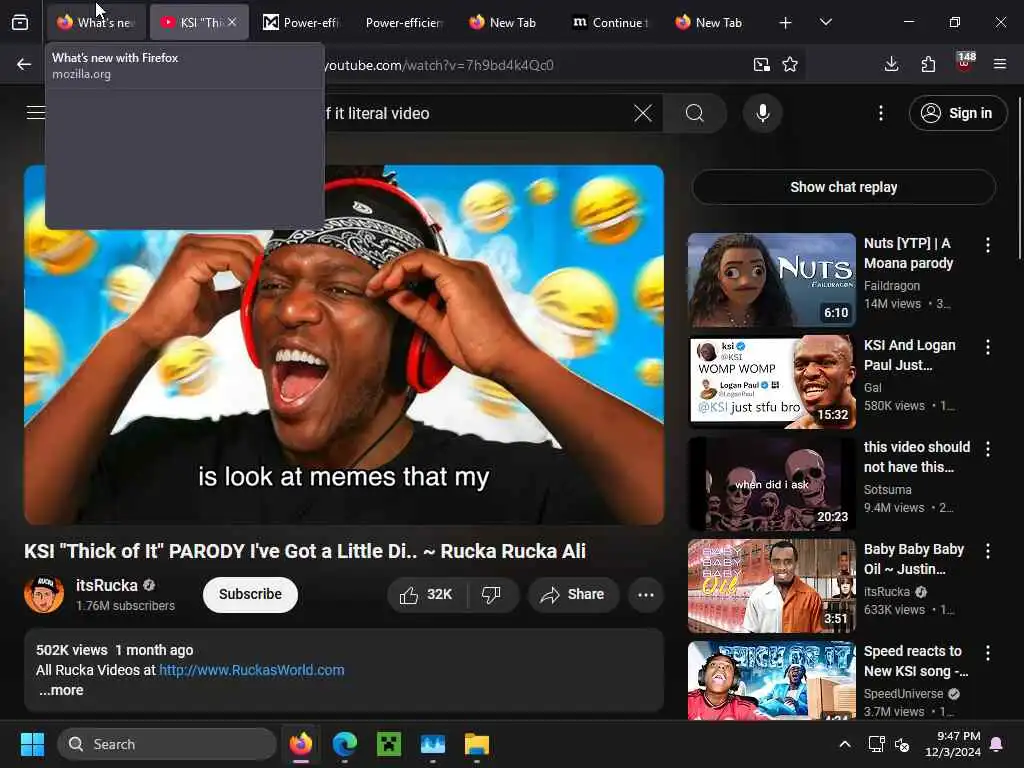Screen dimensions: 1024x768
Task: Expand description with ...more
Action: [x=61, y=690]
